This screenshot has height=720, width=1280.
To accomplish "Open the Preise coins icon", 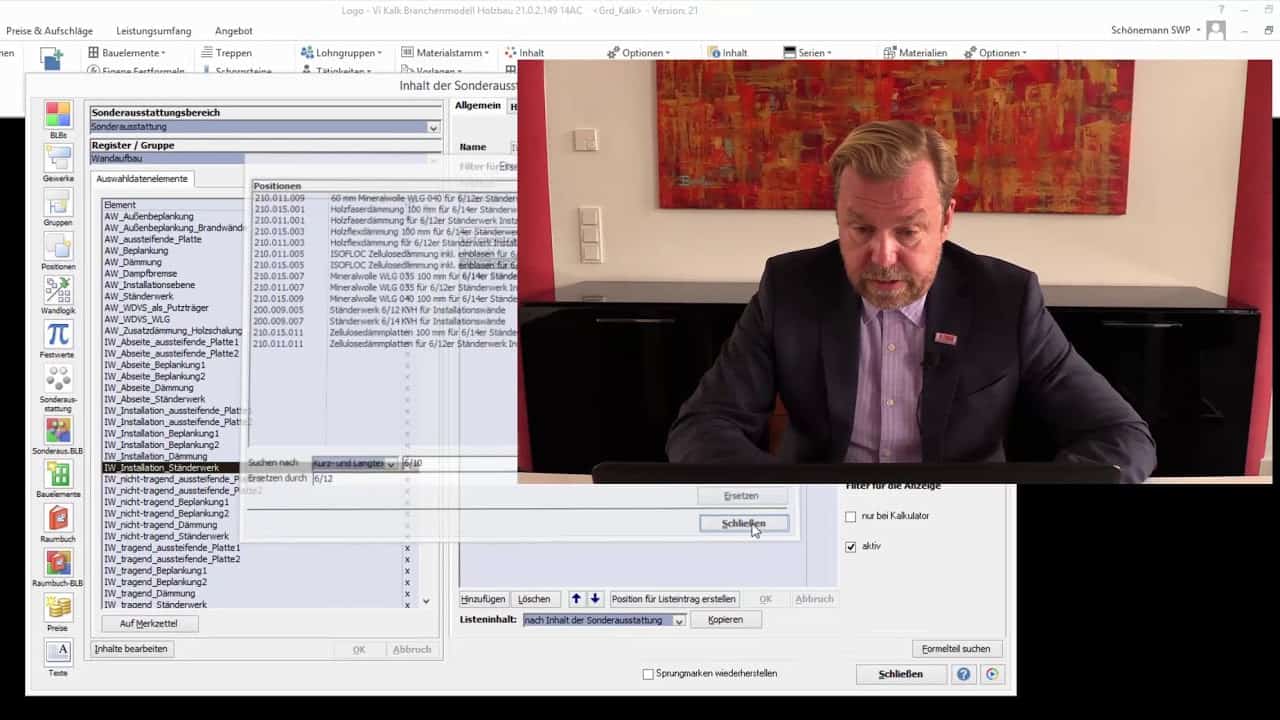I will tap(58, 607).
